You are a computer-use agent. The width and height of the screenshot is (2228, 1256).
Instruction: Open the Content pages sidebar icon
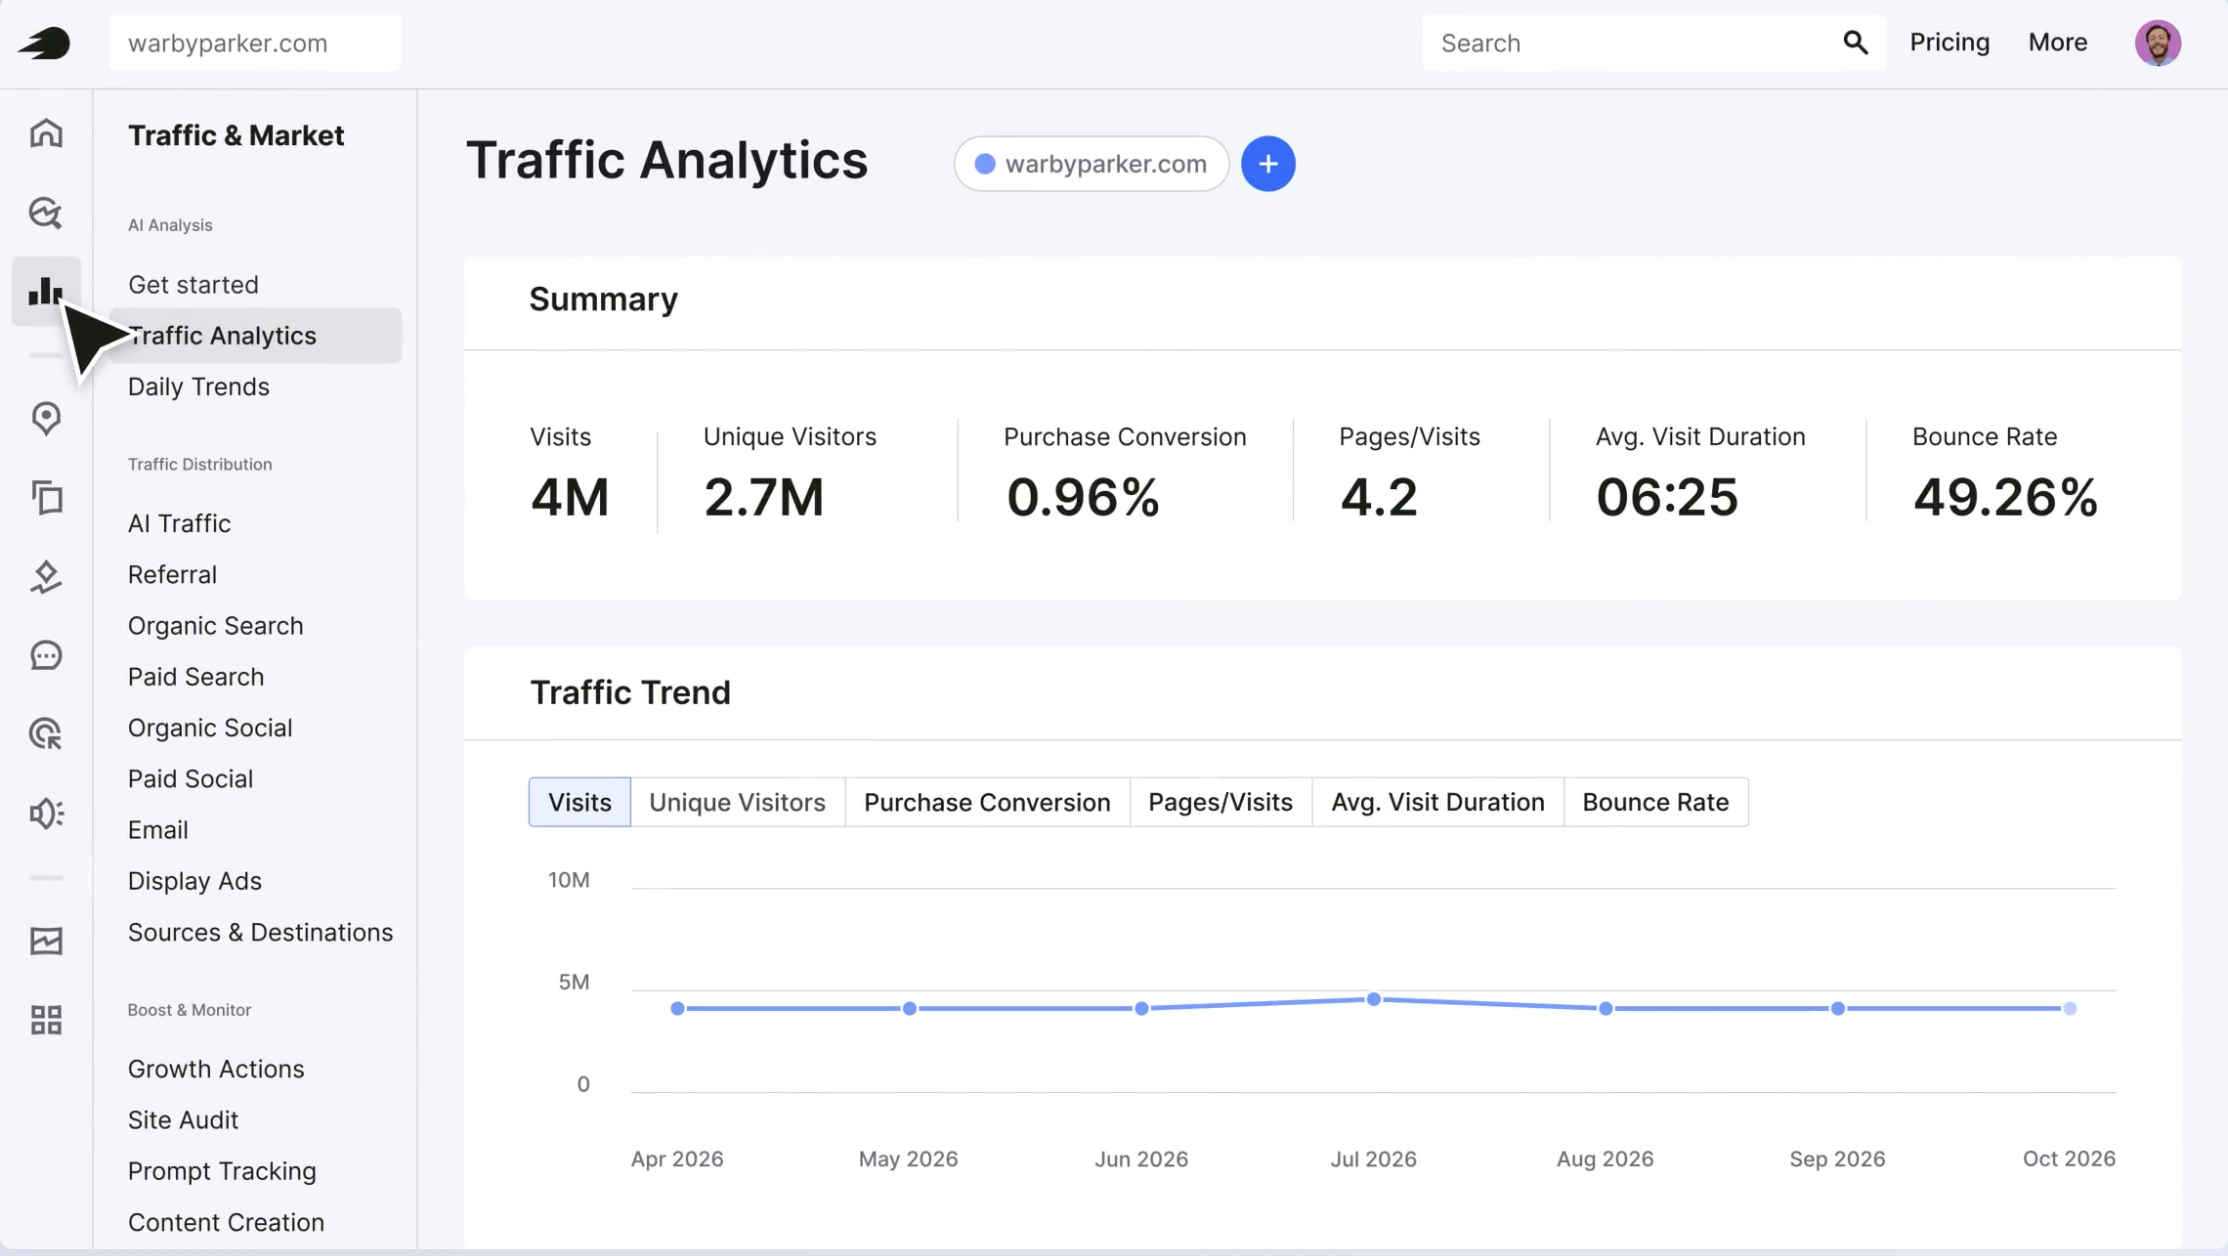tap(46, 497)
